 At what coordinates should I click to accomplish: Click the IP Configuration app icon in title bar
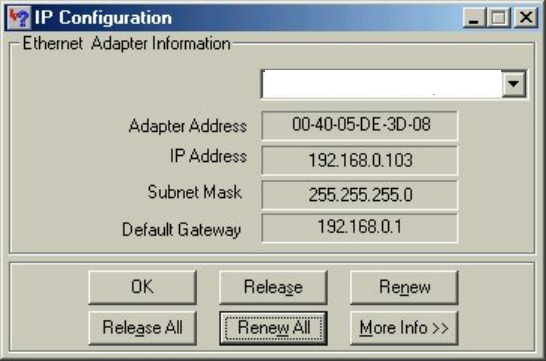tap(19, 17)
